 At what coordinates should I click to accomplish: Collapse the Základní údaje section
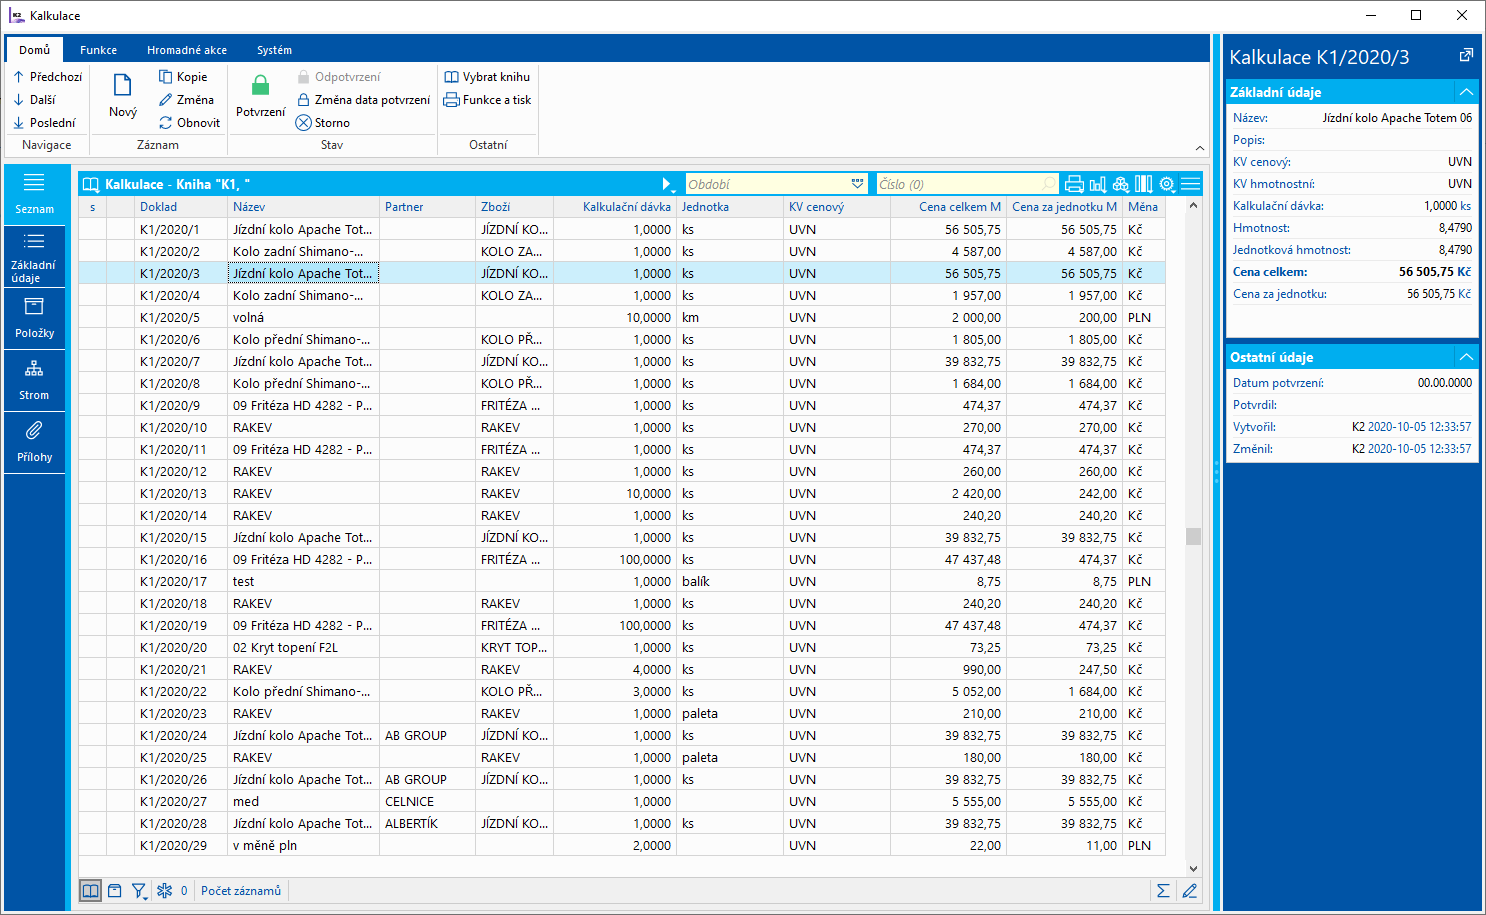click(1465, 92)
